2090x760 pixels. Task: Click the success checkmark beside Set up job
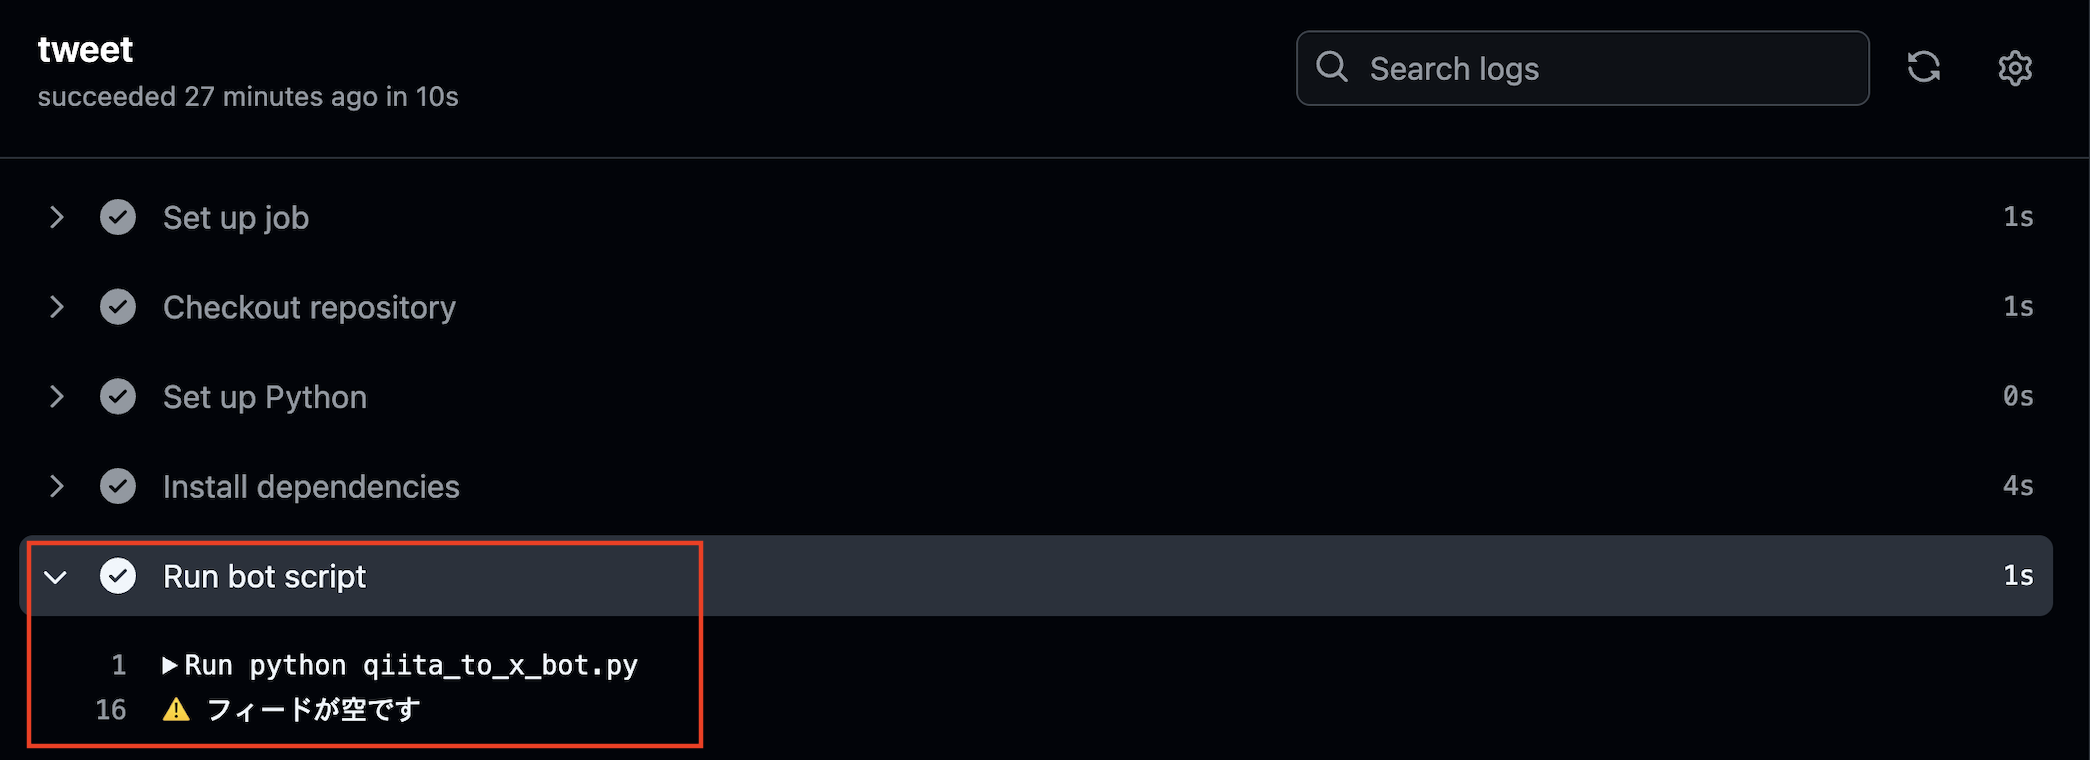pyautogui.click(x=118, y=217)
